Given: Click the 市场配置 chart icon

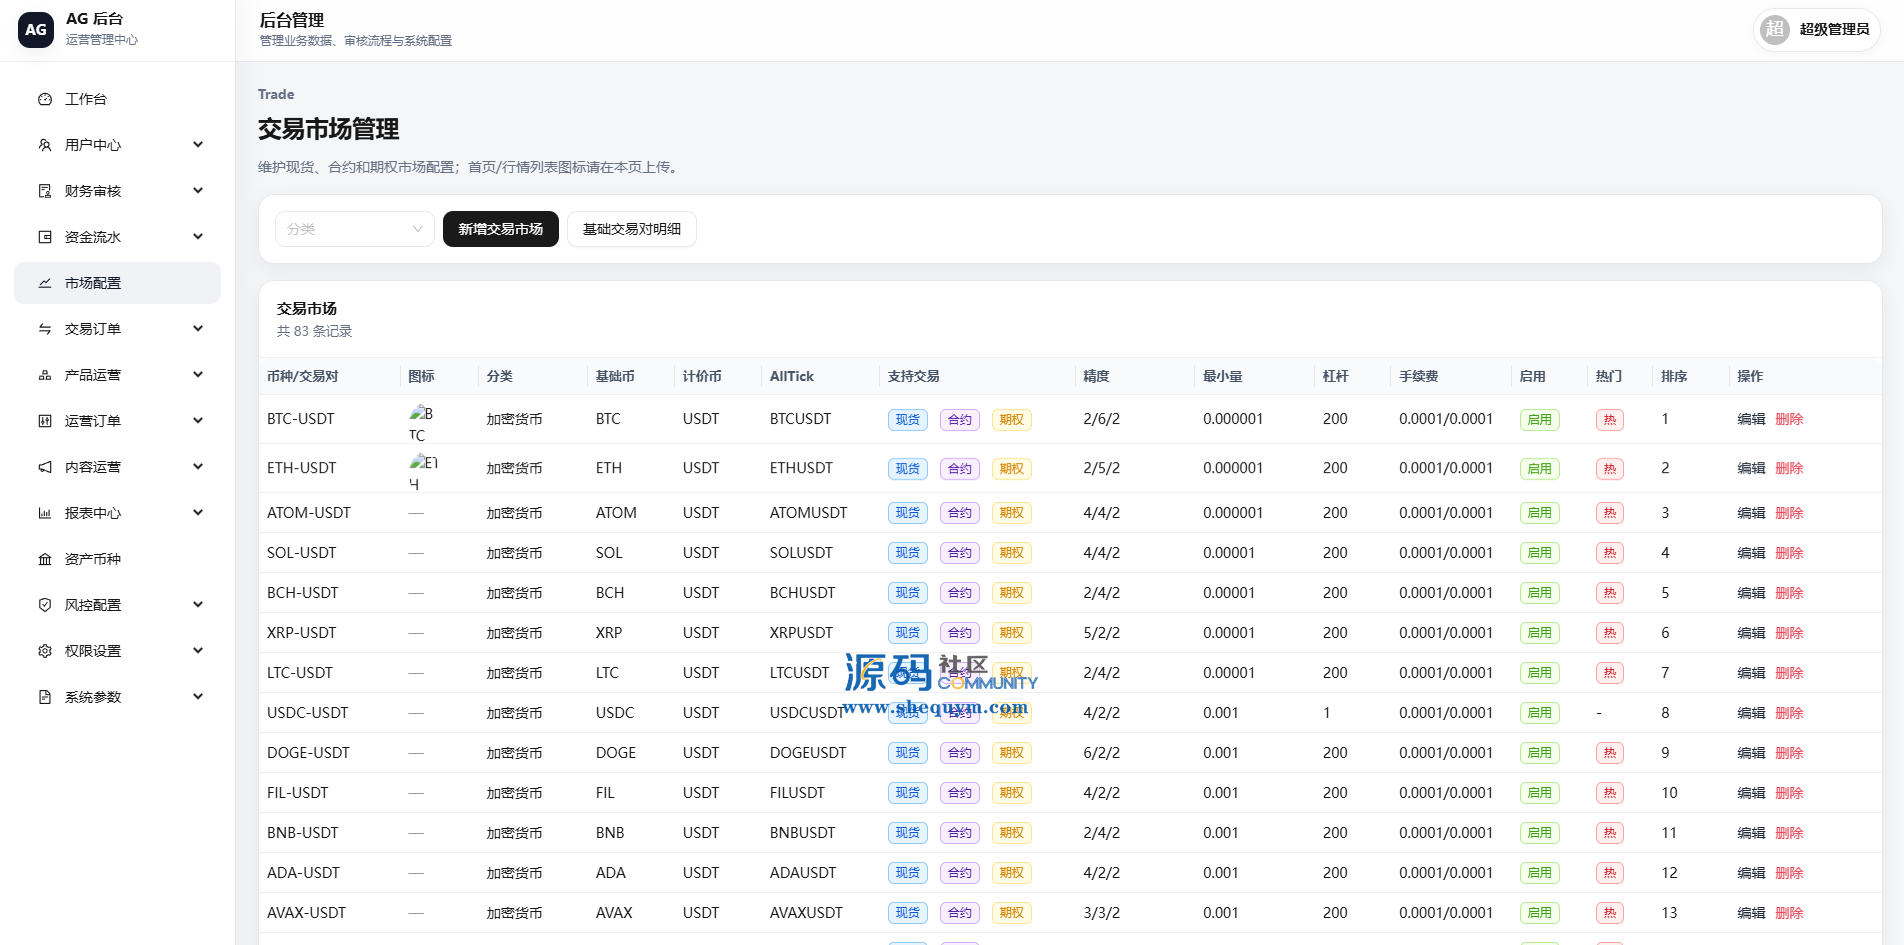Looking at the screenshot, I should tap(45, 283).
